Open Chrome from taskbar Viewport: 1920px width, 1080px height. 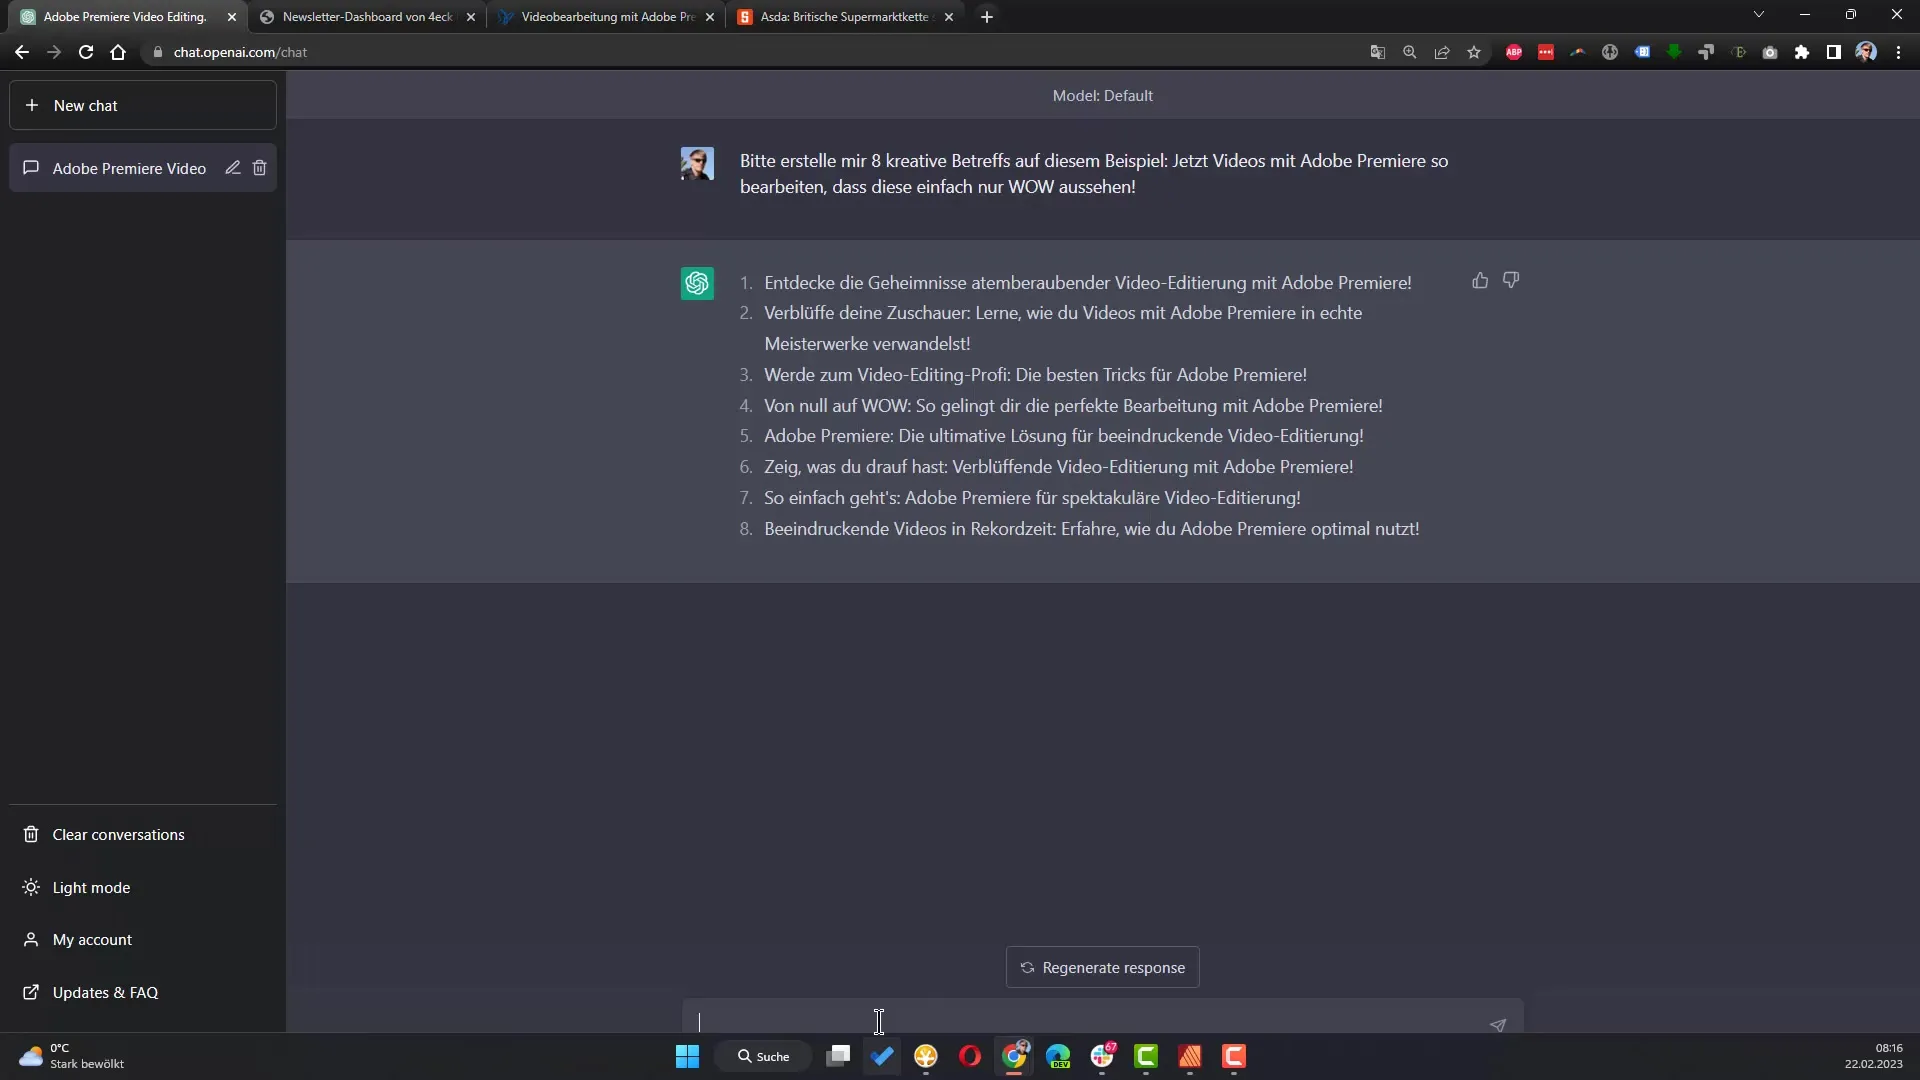1014,1056
